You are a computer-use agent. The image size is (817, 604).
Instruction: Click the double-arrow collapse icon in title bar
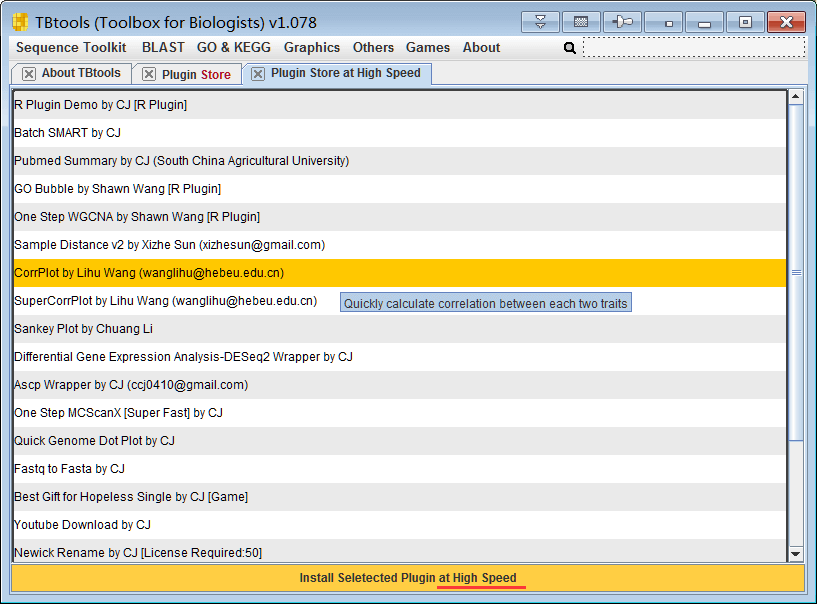click(x=540, y=22)
